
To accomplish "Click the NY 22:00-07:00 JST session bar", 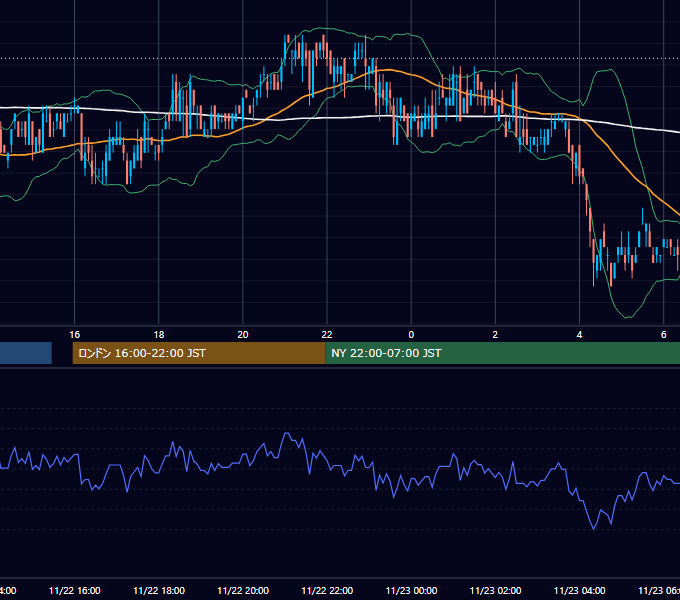I will tap(502, 353).
